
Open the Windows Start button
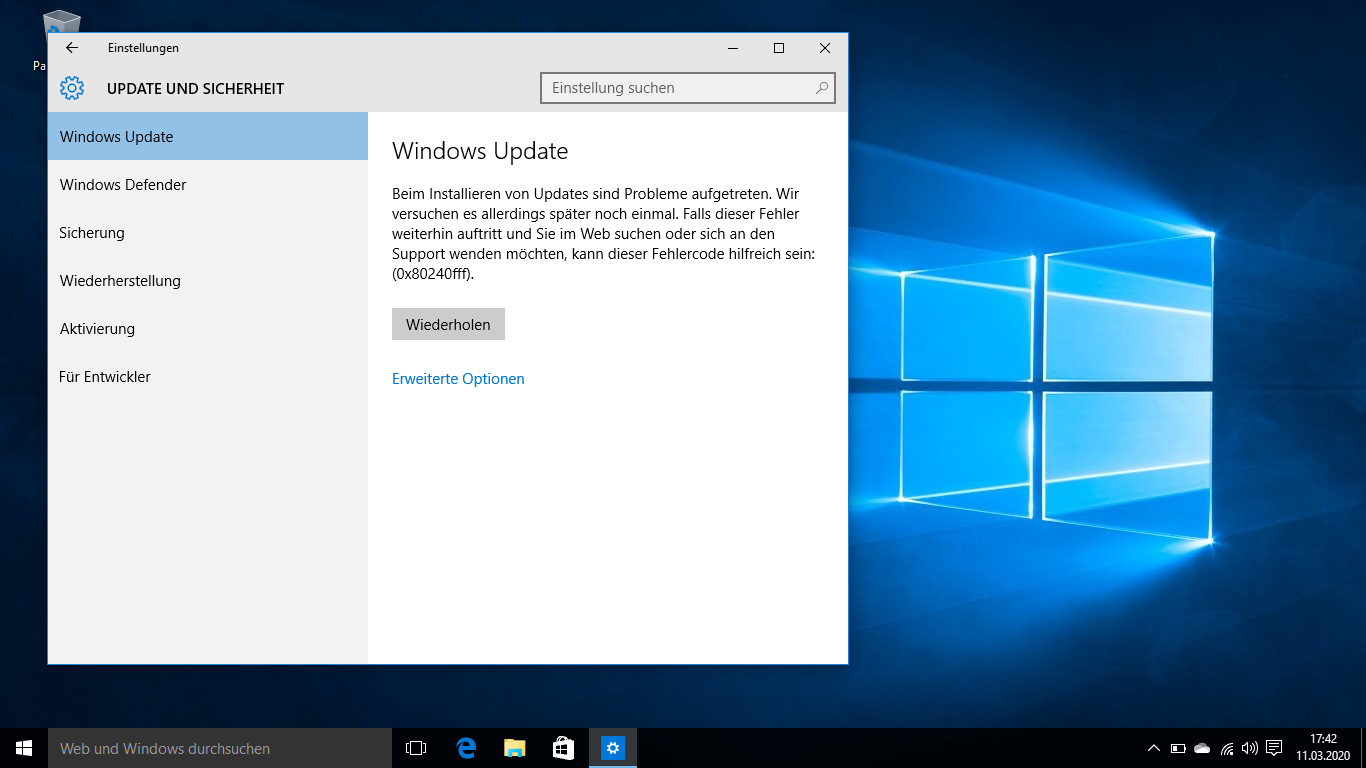click(24, 748)
